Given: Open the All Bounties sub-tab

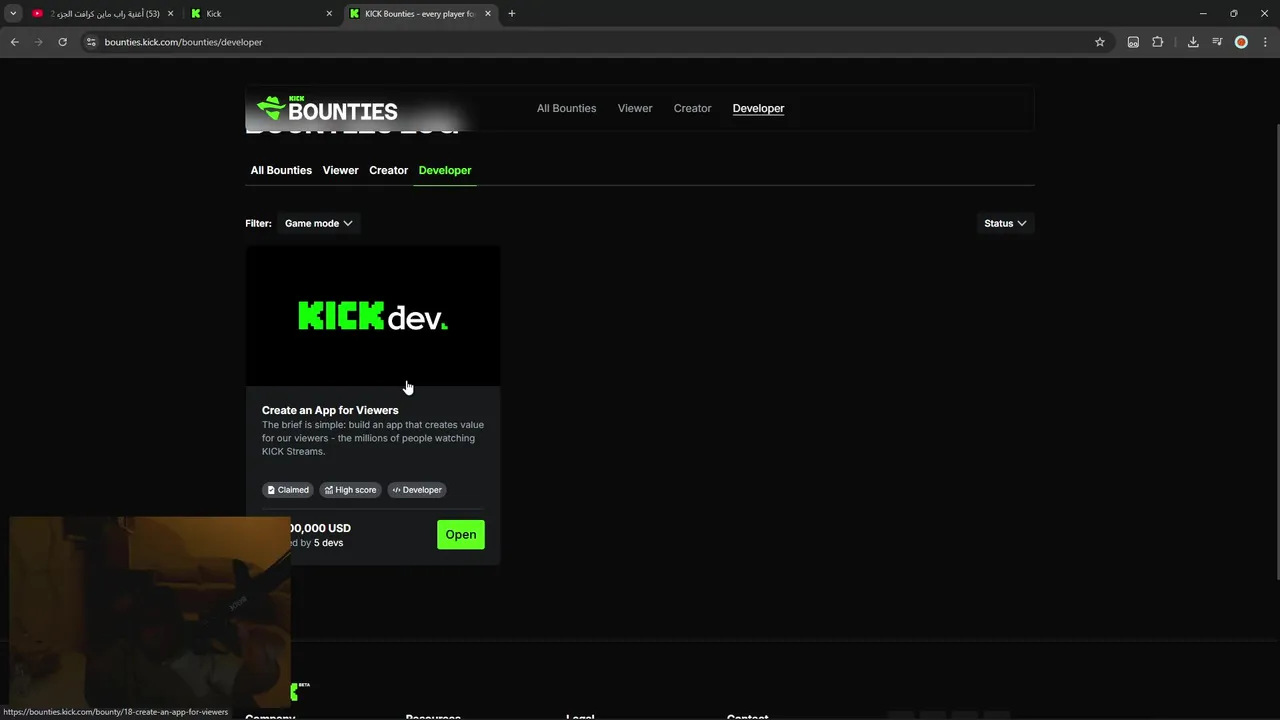Looking at the screenshot, I should pyautogui.click(x=281, y=170).
